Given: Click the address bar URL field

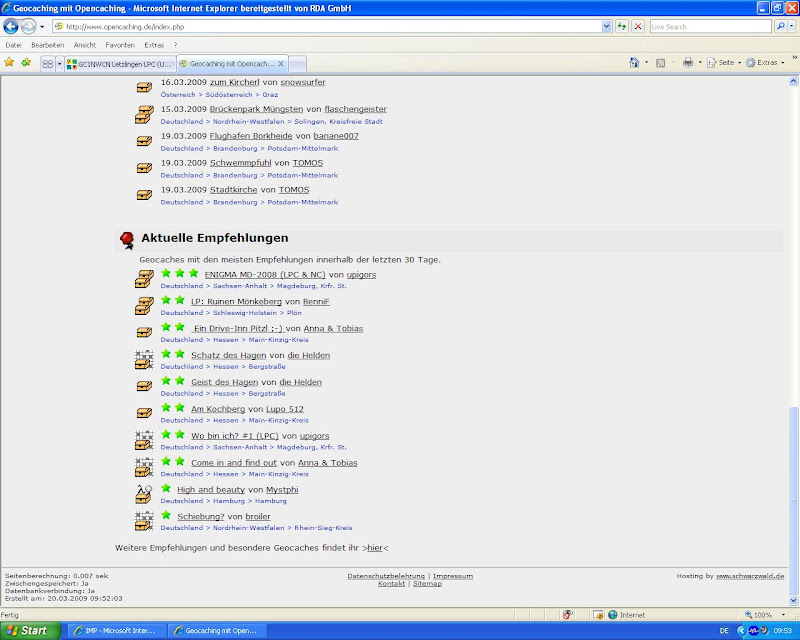Looking at the screenshot, I should (x=327, y=27).
